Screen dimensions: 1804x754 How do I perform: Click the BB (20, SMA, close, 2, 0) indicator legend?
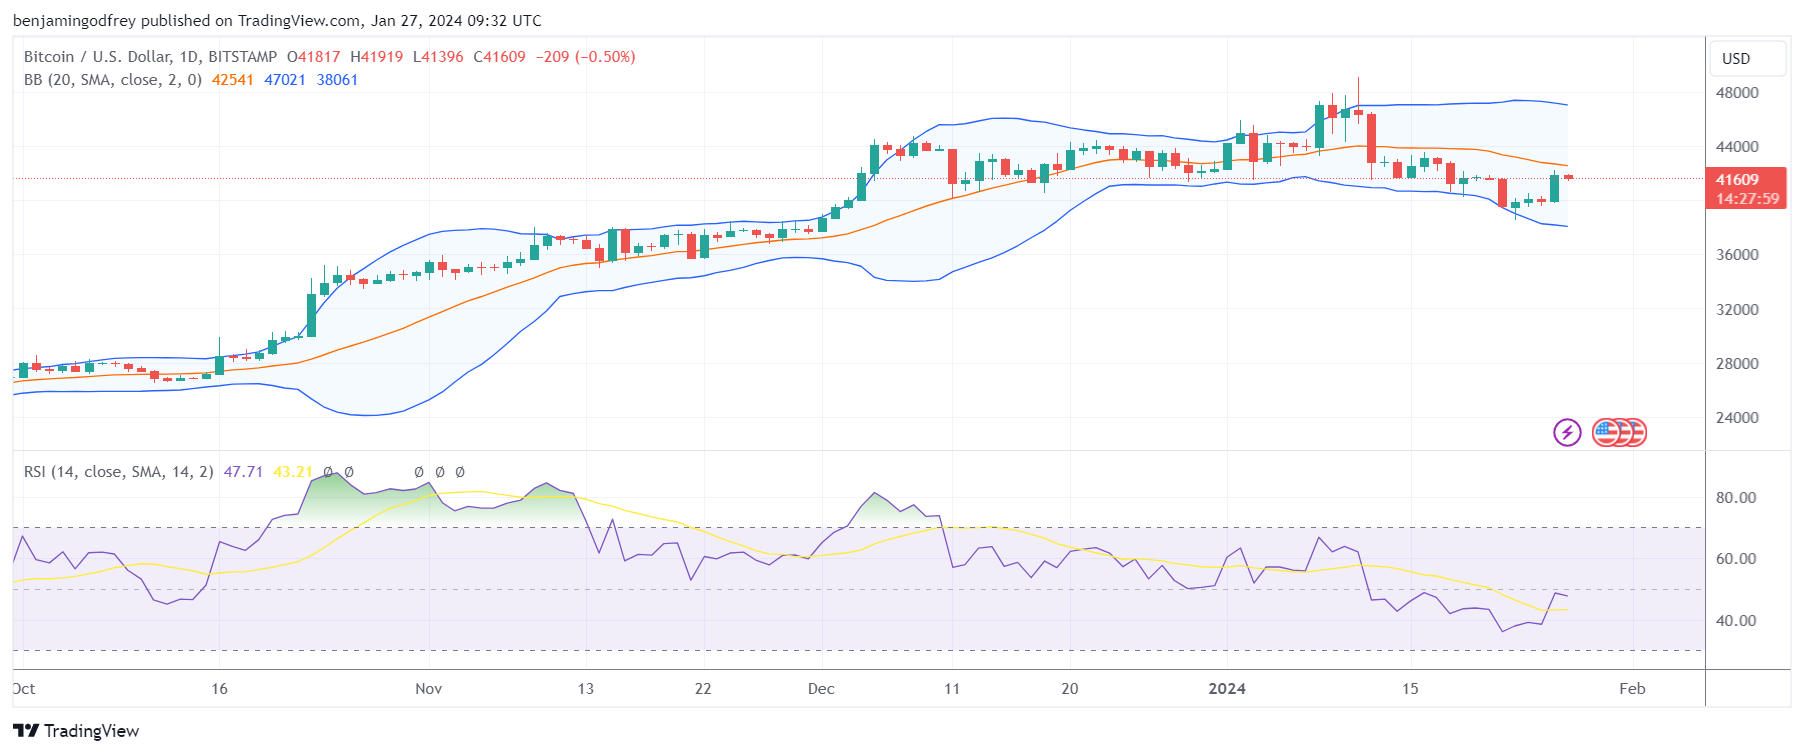coord(113,80)
